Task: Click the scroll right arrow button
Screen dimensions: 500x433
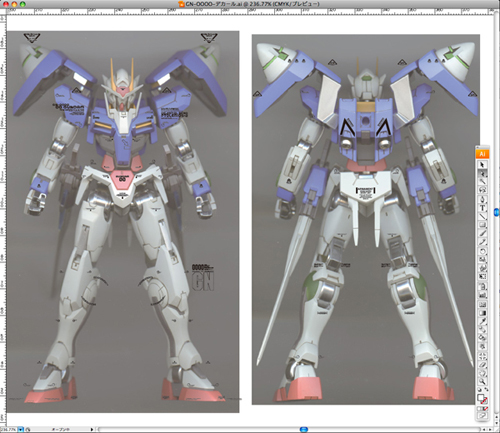Action: pyautogui.click(x=490, y=429)
